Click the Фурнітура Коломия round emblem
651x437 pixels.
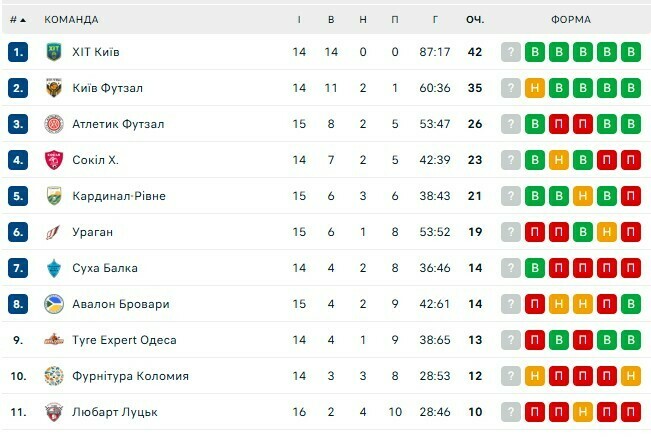54,376
